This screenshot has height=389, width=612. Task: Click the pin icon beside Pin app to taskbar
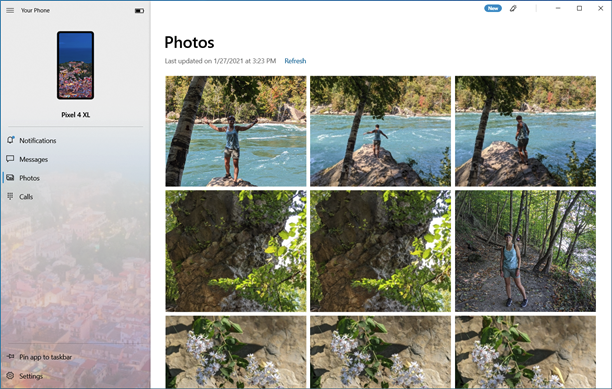click(x=11, y=357)
